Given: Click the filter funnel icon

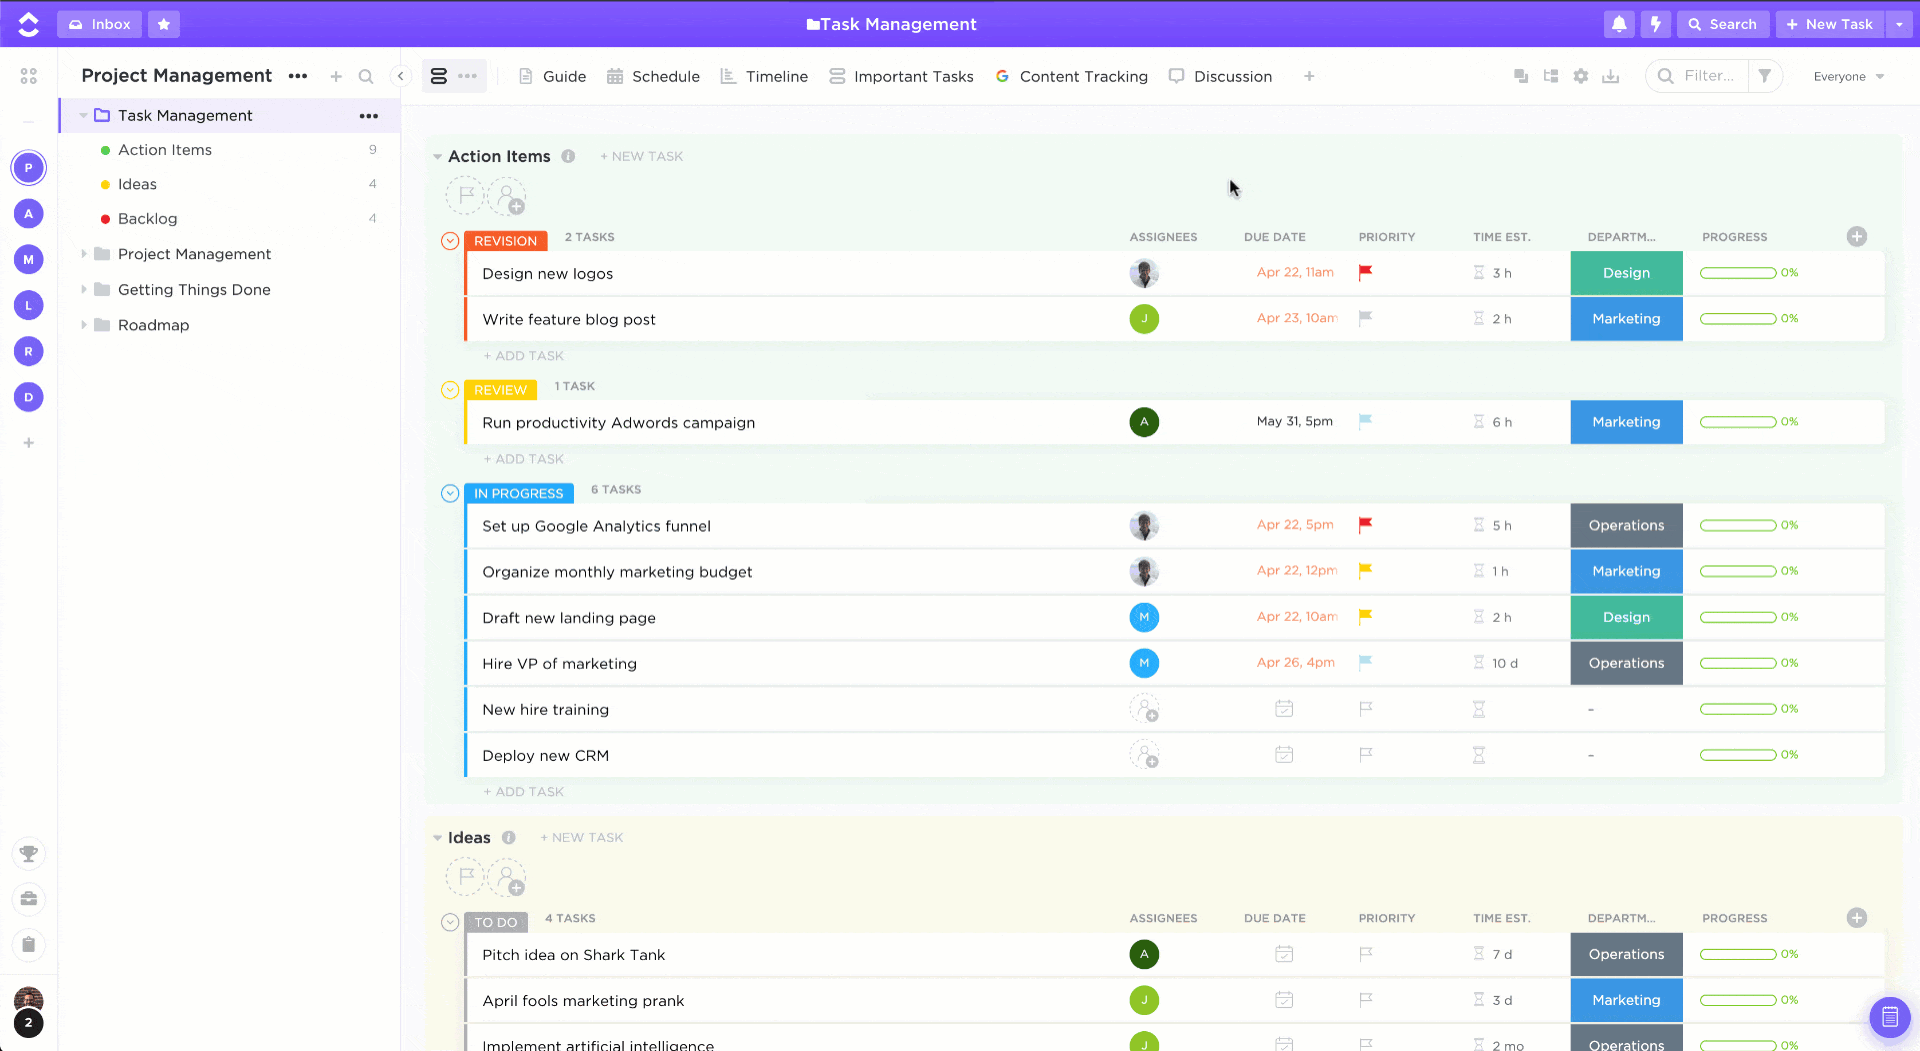Looking at the screenshot, I should coord(1765,76).
